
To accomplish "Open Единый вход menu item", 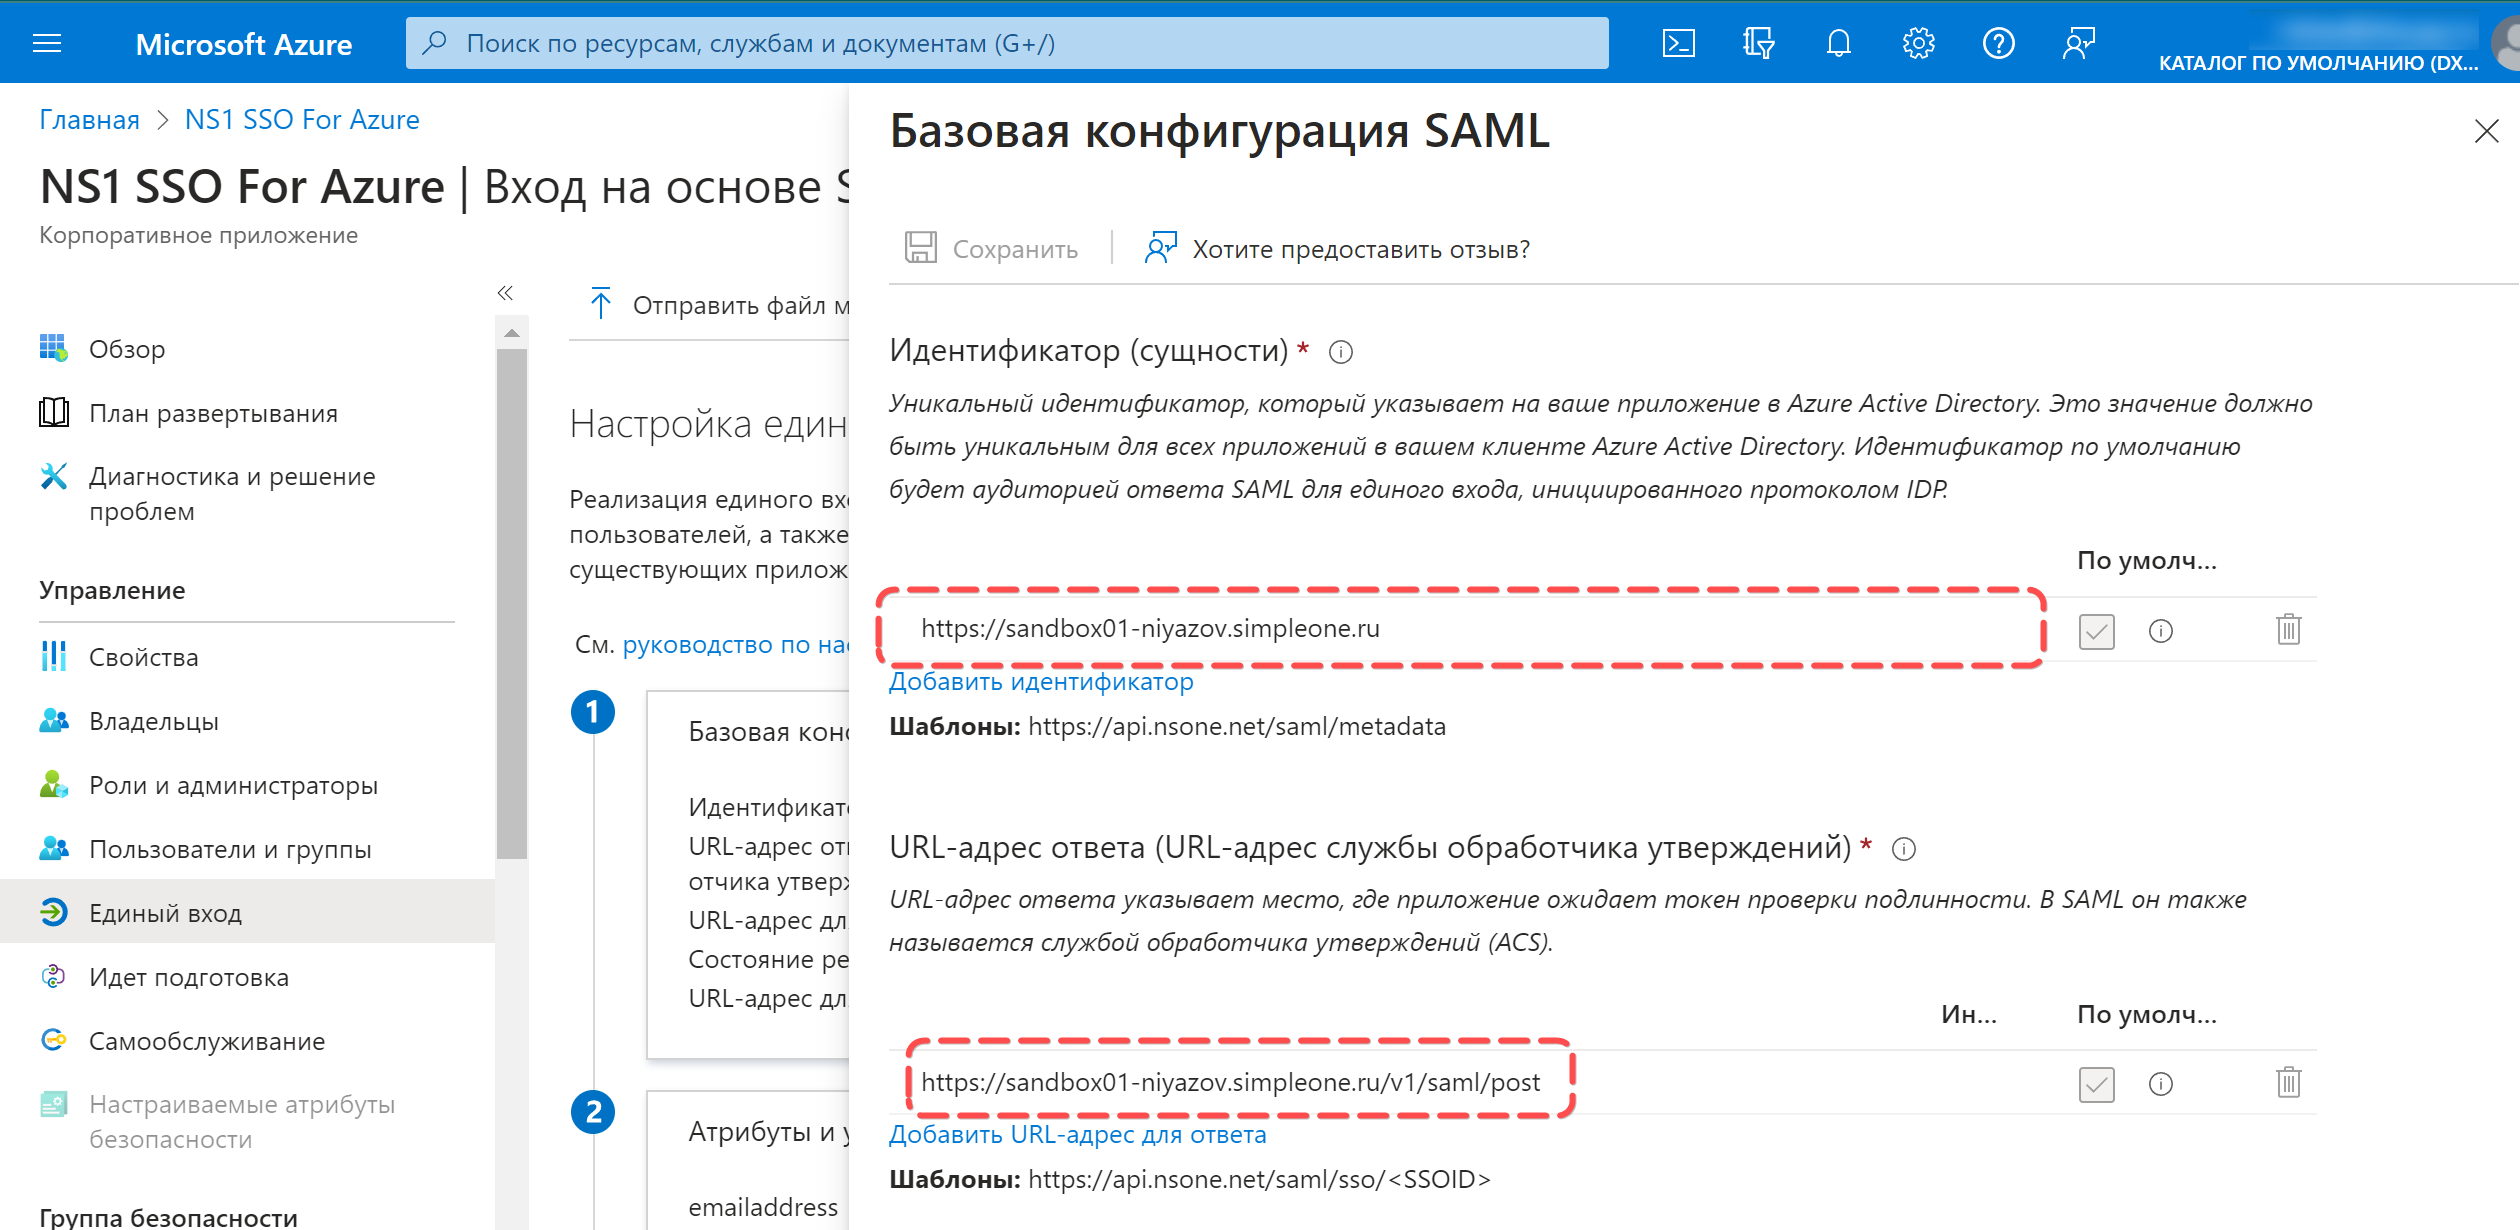I will (165, 913).
